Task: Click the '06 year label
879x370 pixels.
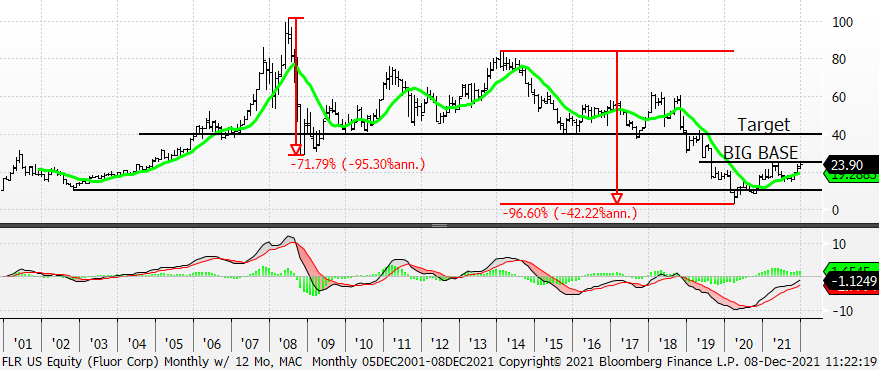Action: (x=212, y=343)
